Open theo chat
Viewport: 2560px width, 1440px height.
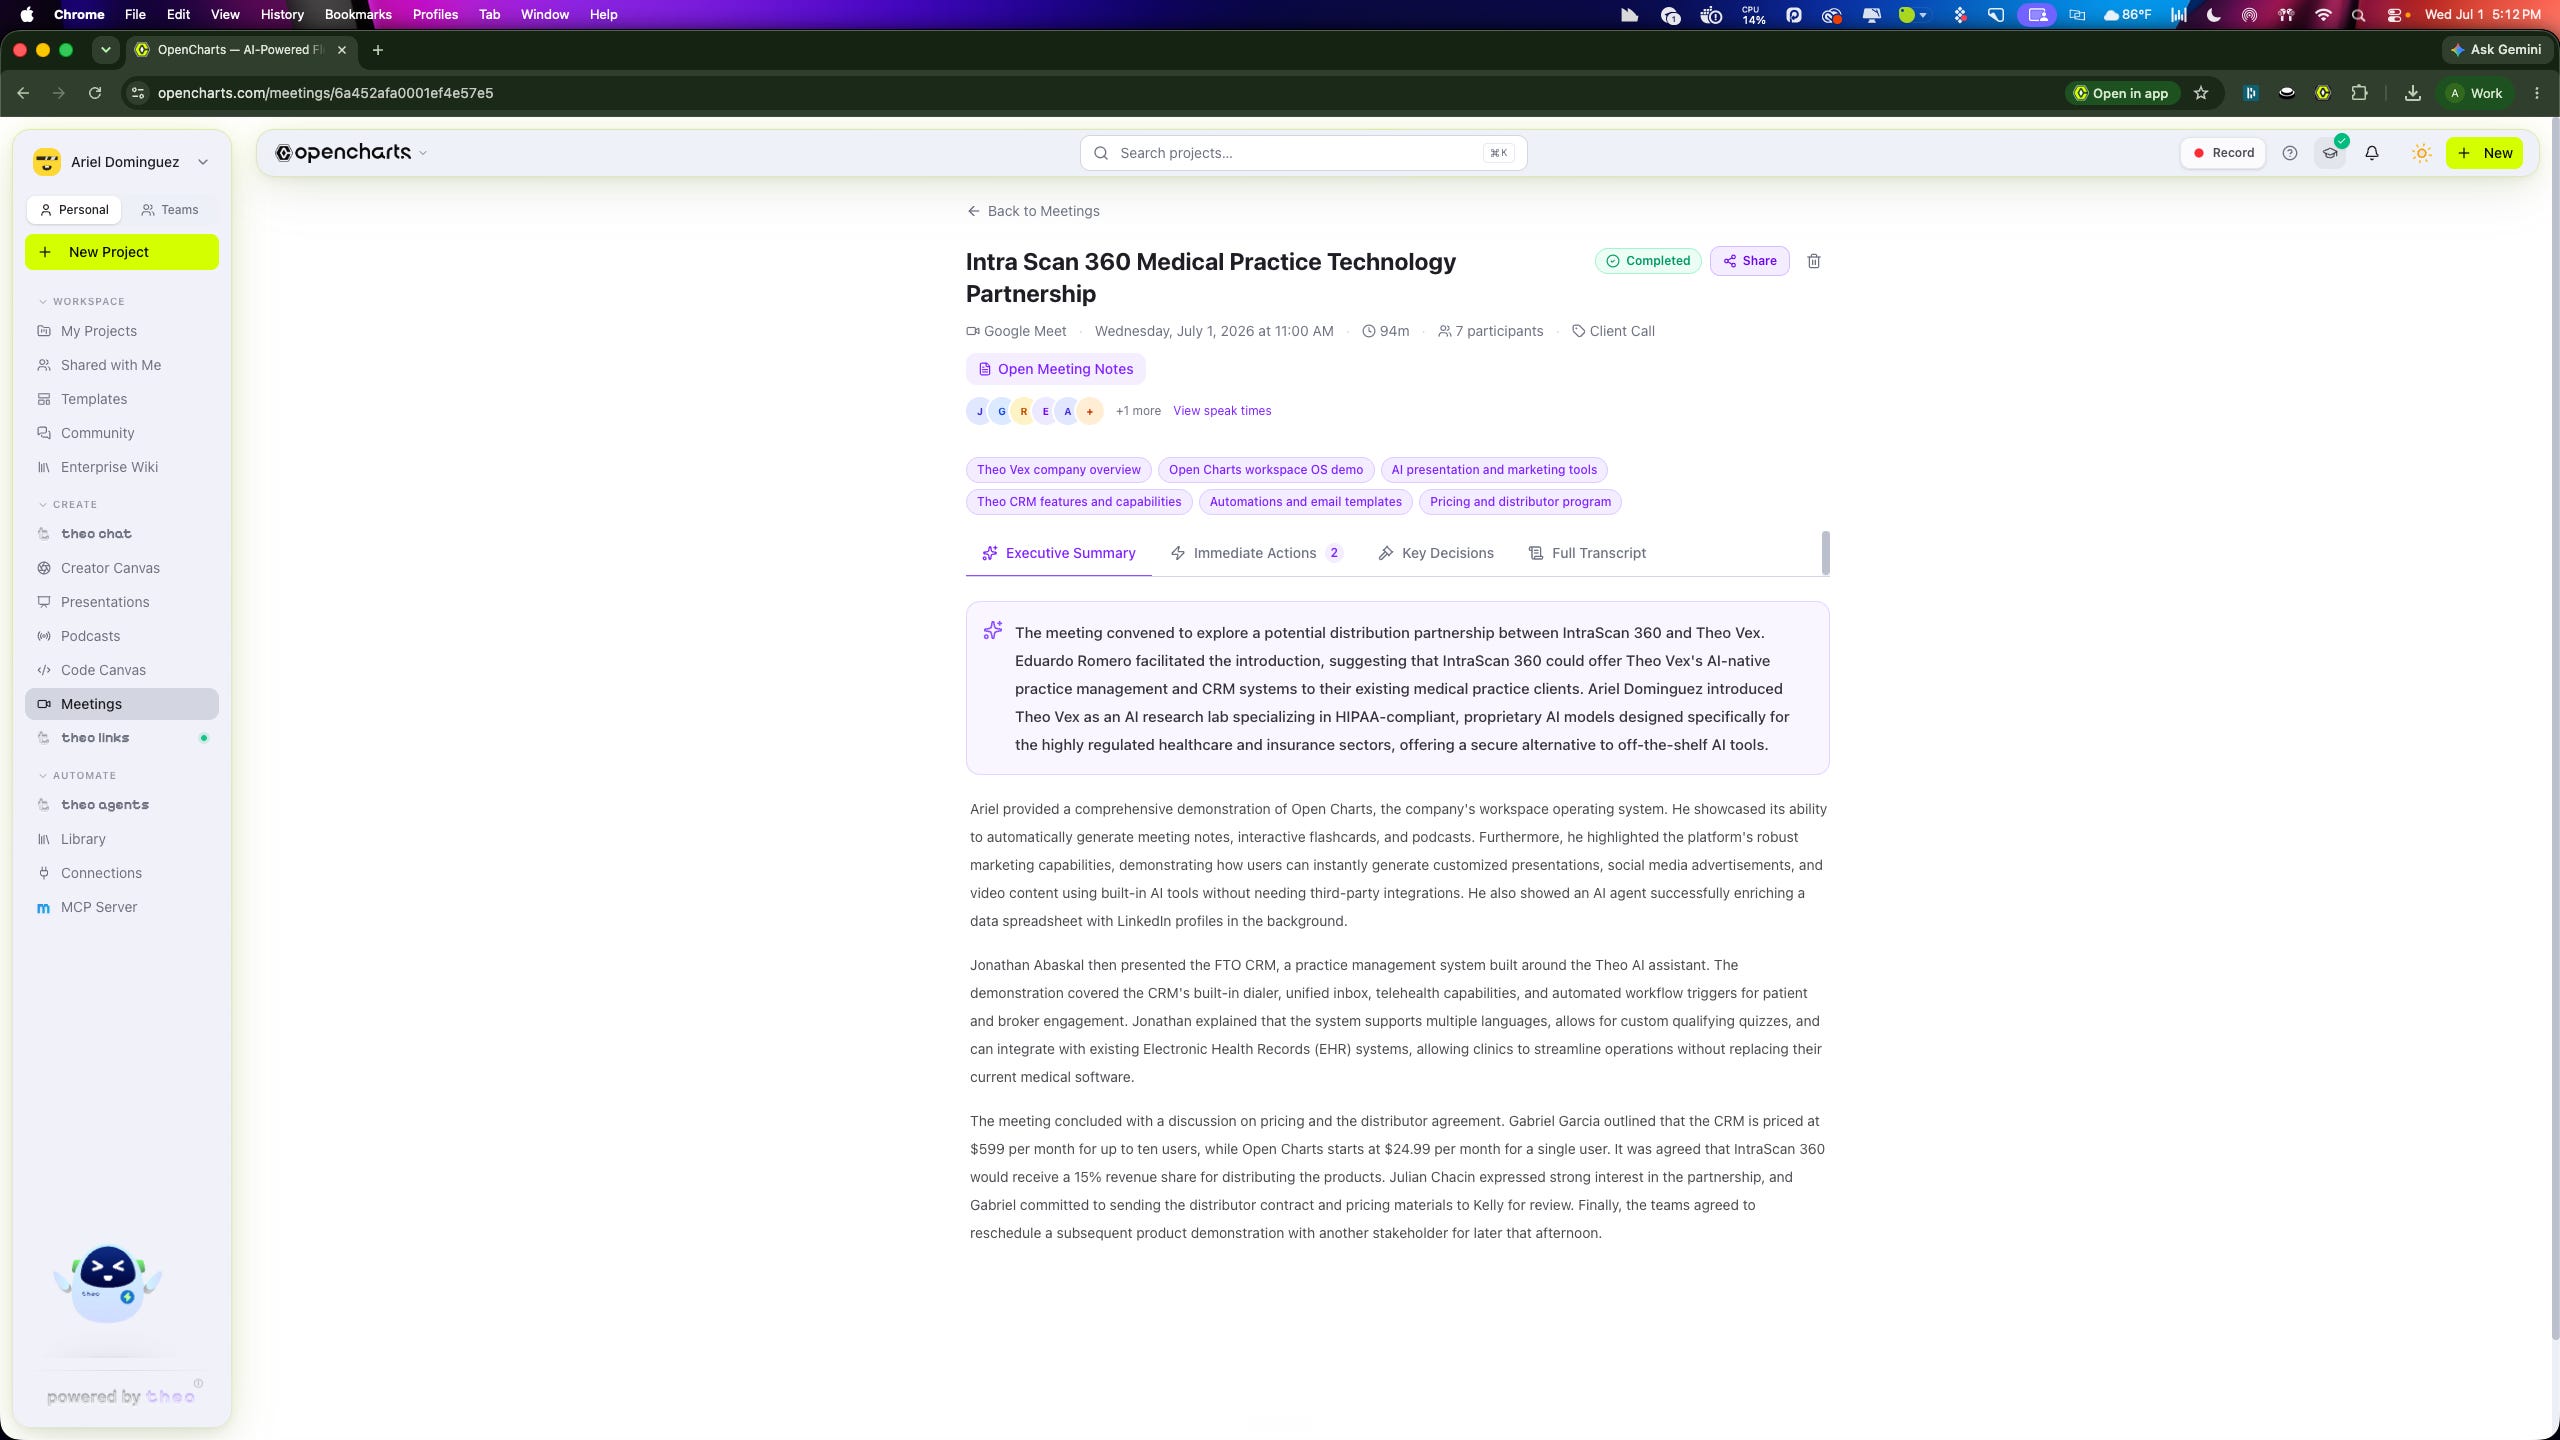tap(122, 534)
